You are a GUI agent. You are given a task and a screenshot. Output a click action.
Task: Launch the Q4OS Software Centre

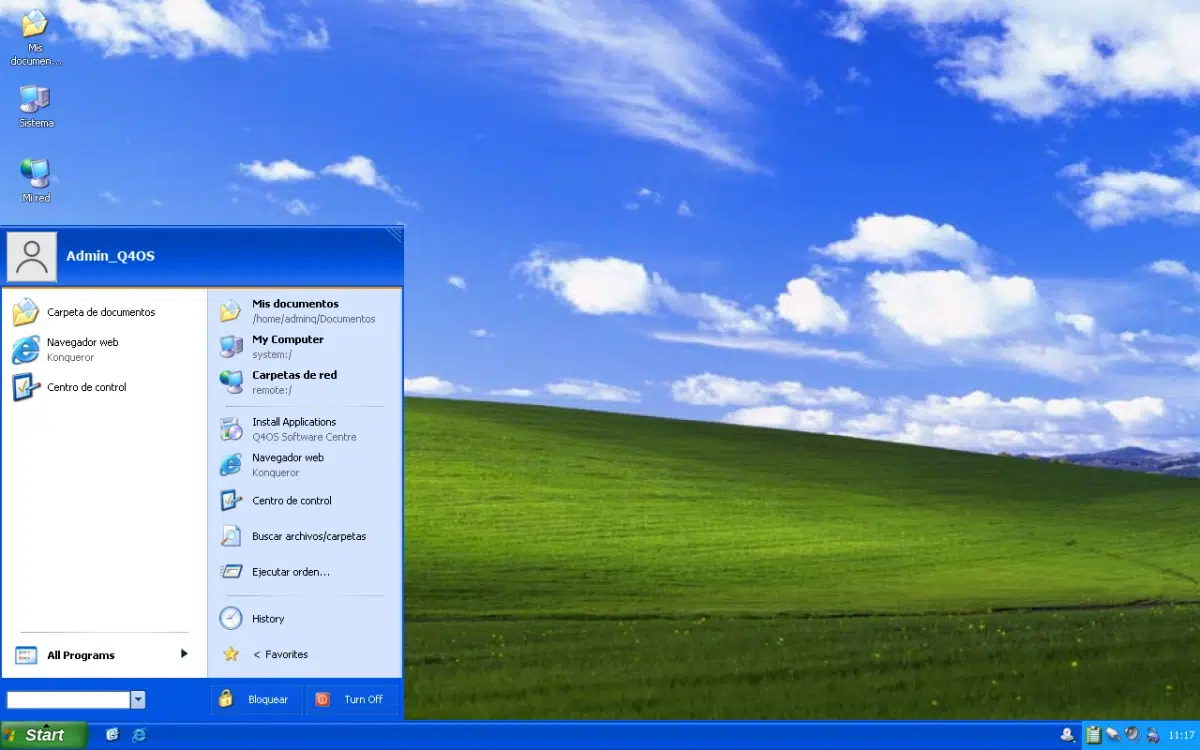(293, 428)
